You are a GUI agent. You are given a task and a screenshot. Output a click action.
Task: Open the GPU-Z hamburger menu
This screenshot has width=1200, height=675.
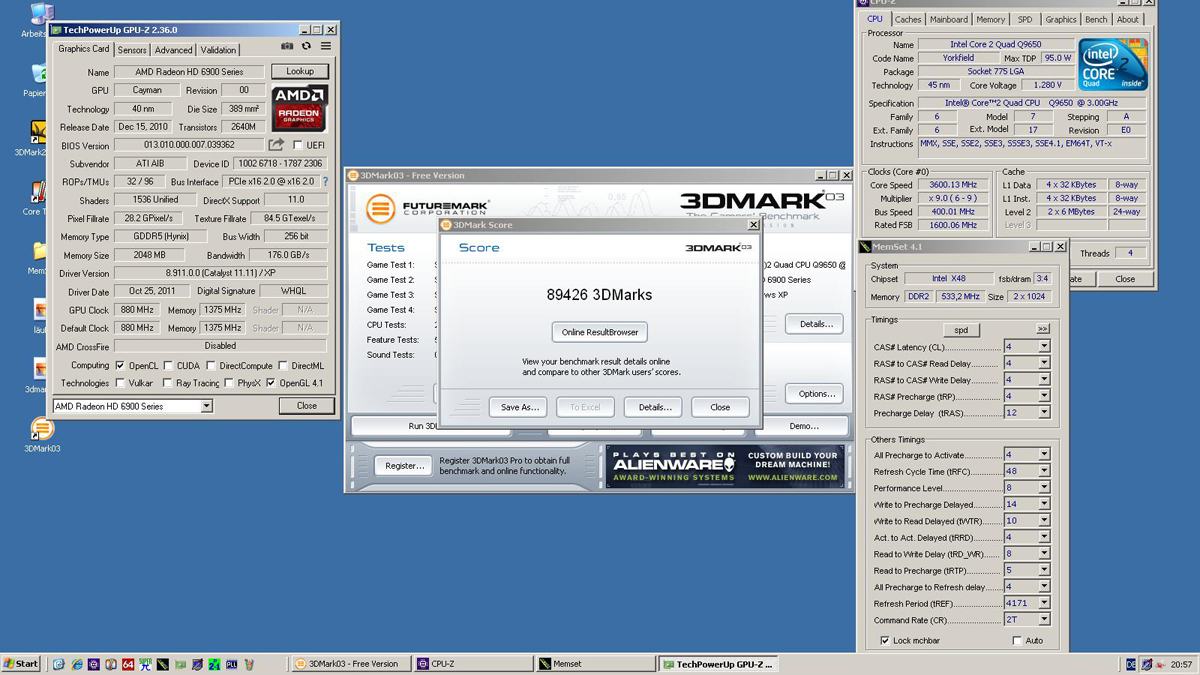(325, 46)
